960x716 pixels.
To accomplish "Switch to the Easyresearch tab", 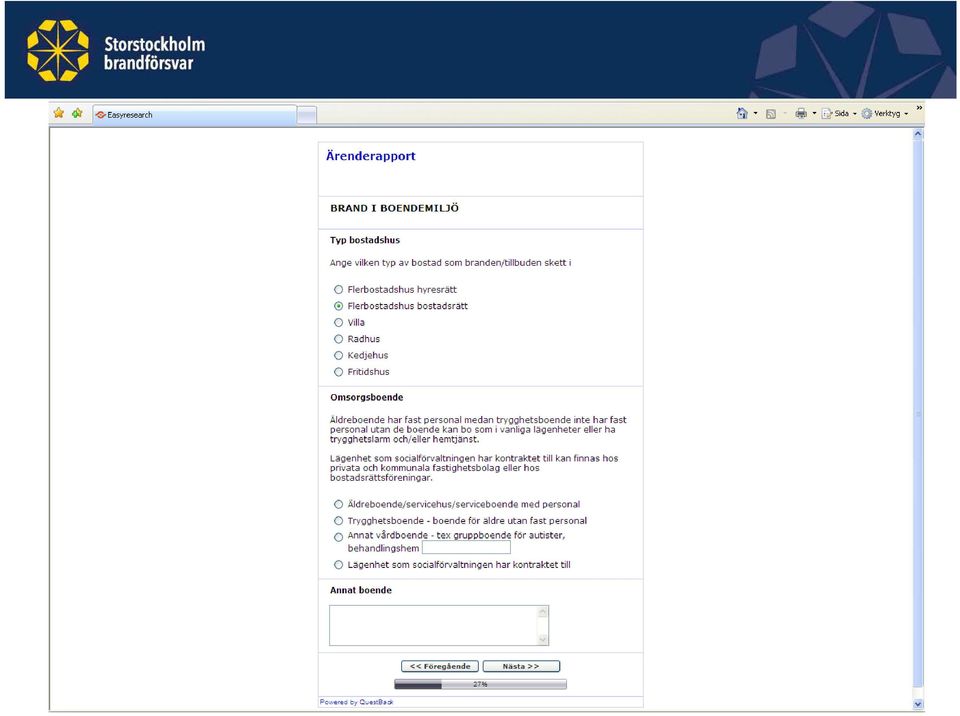I will [195, 115].
